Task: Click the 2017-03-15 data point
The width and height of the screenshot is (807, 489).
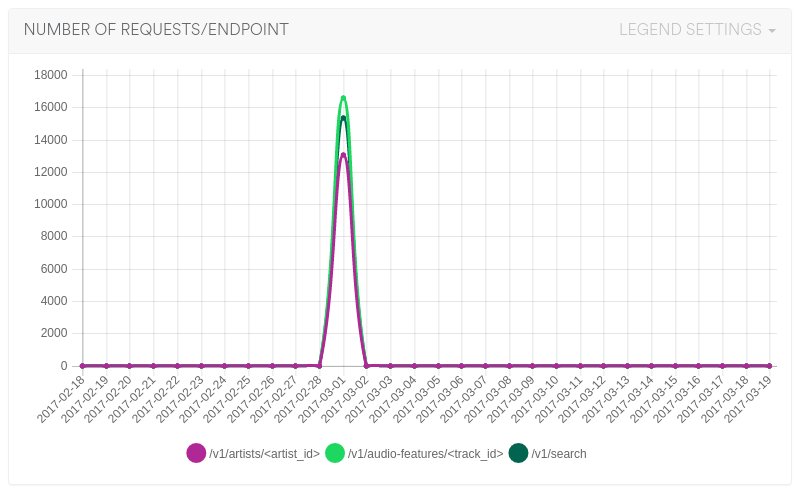Action: click(x=675, y=366)
